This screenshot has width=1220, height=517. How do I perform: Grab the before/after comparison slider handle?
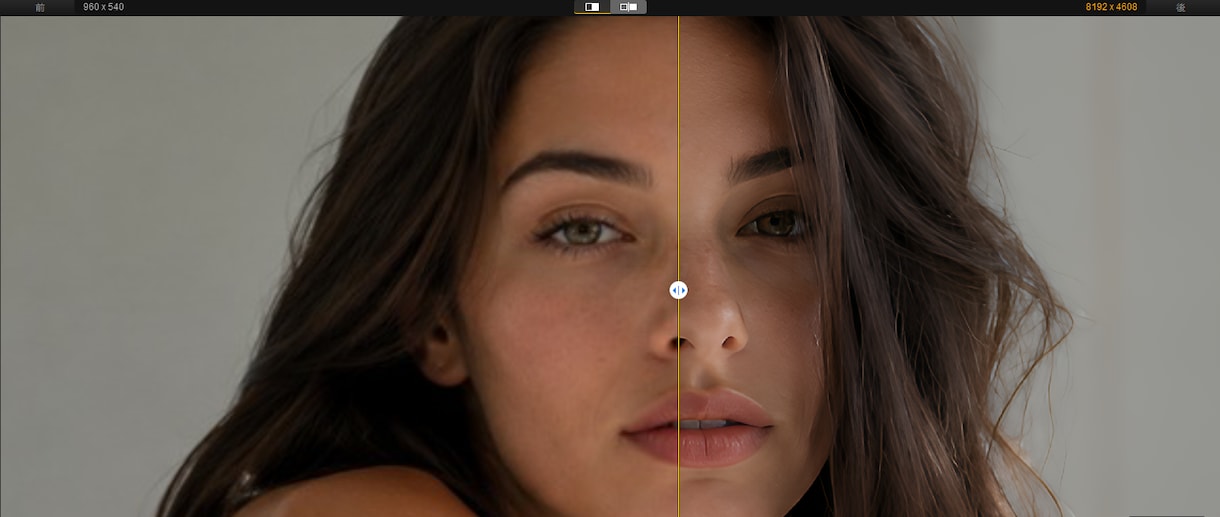[678, 290]
